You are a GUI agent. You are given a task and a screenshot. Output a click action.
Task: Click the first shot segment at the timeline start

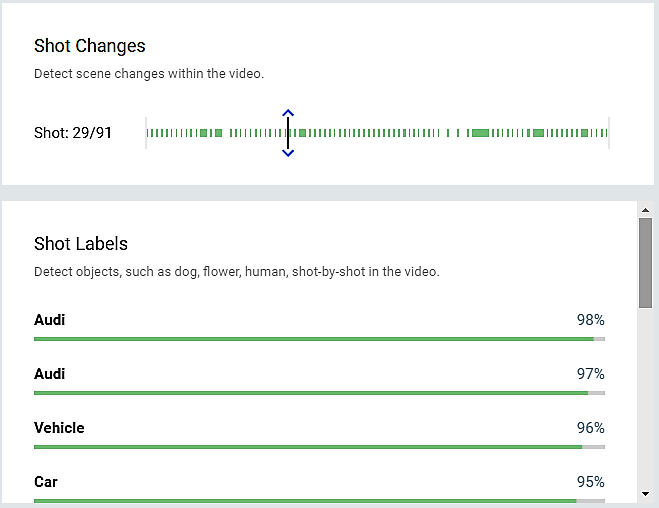tap(149, 133)
